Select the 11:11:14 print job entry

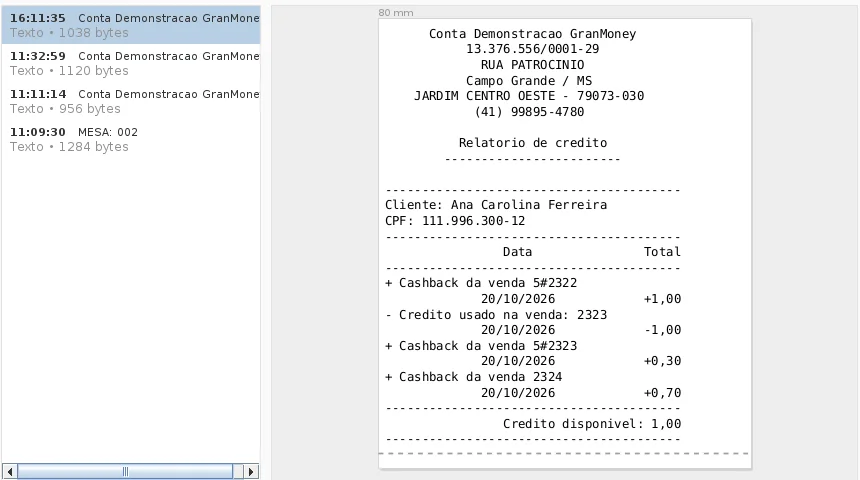coord(131,101)
